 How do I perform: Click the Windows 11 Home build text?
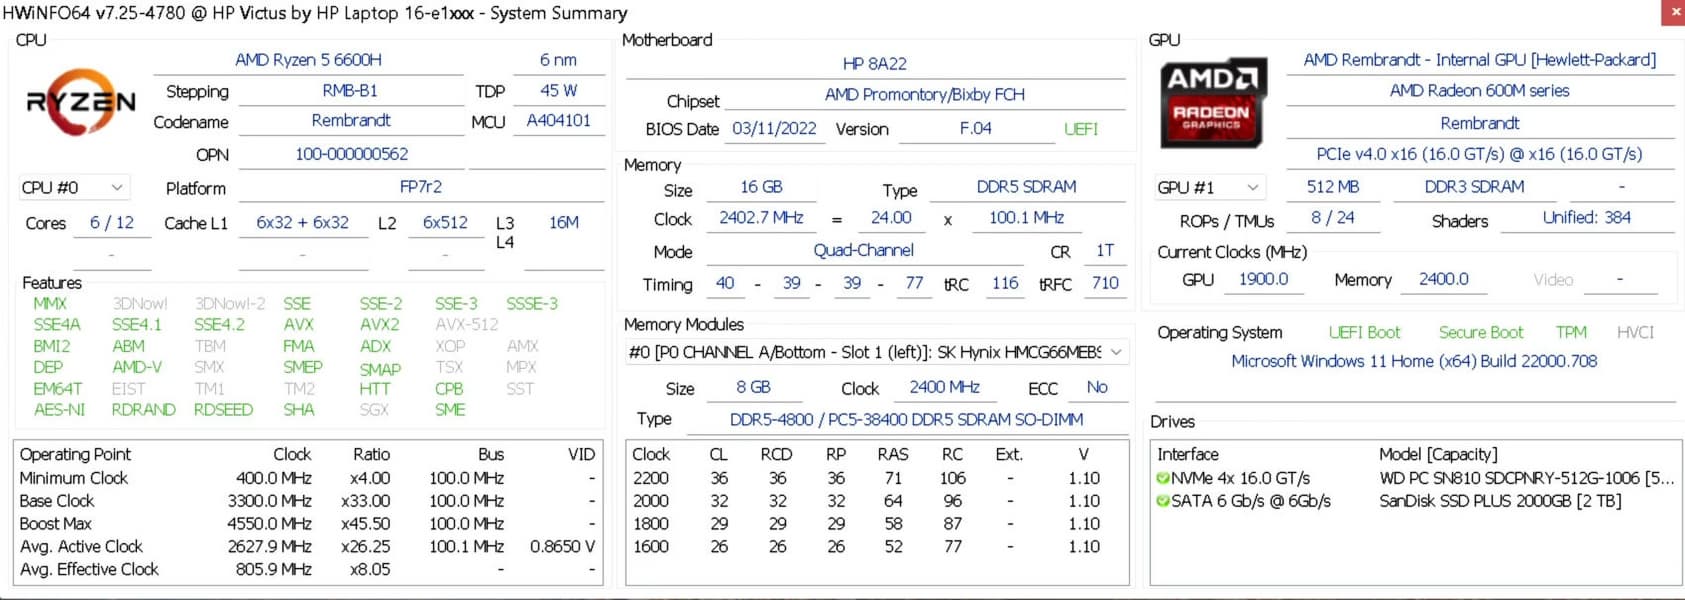pyautogui.click(x=1414, y=361)
